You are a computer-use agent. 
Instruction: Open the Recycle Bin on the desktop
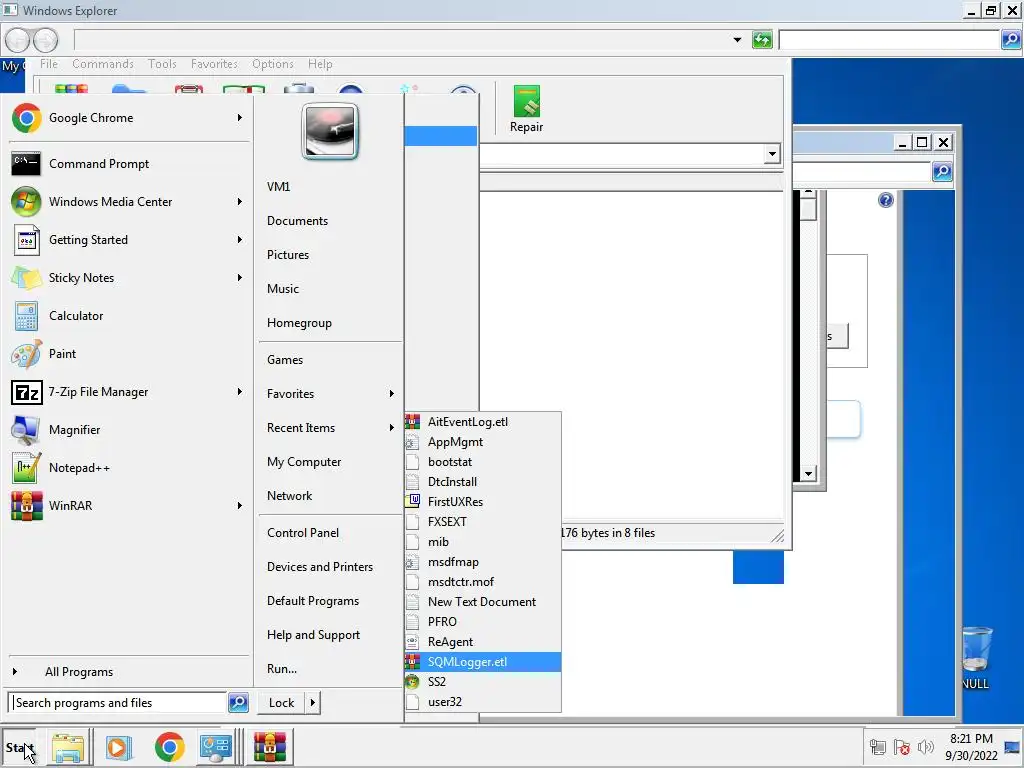pyautogui.click(x=976, y=657)
